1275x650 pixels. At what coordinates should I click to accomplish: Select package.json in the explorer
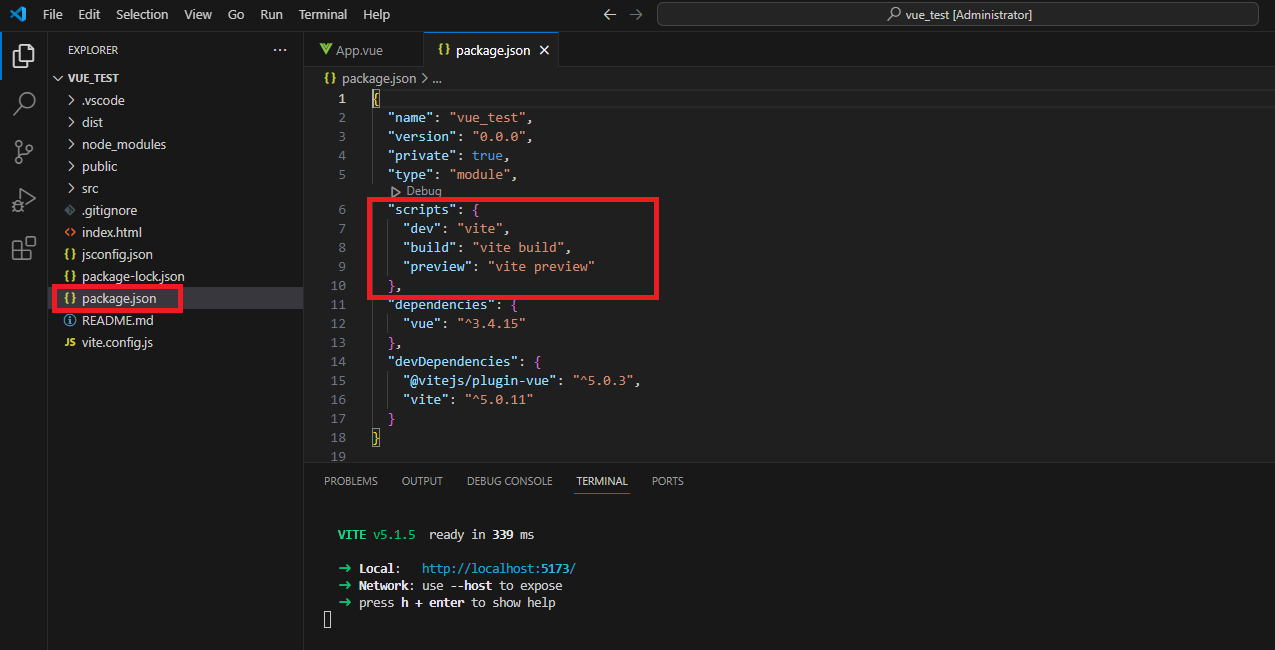pos(176,298)
